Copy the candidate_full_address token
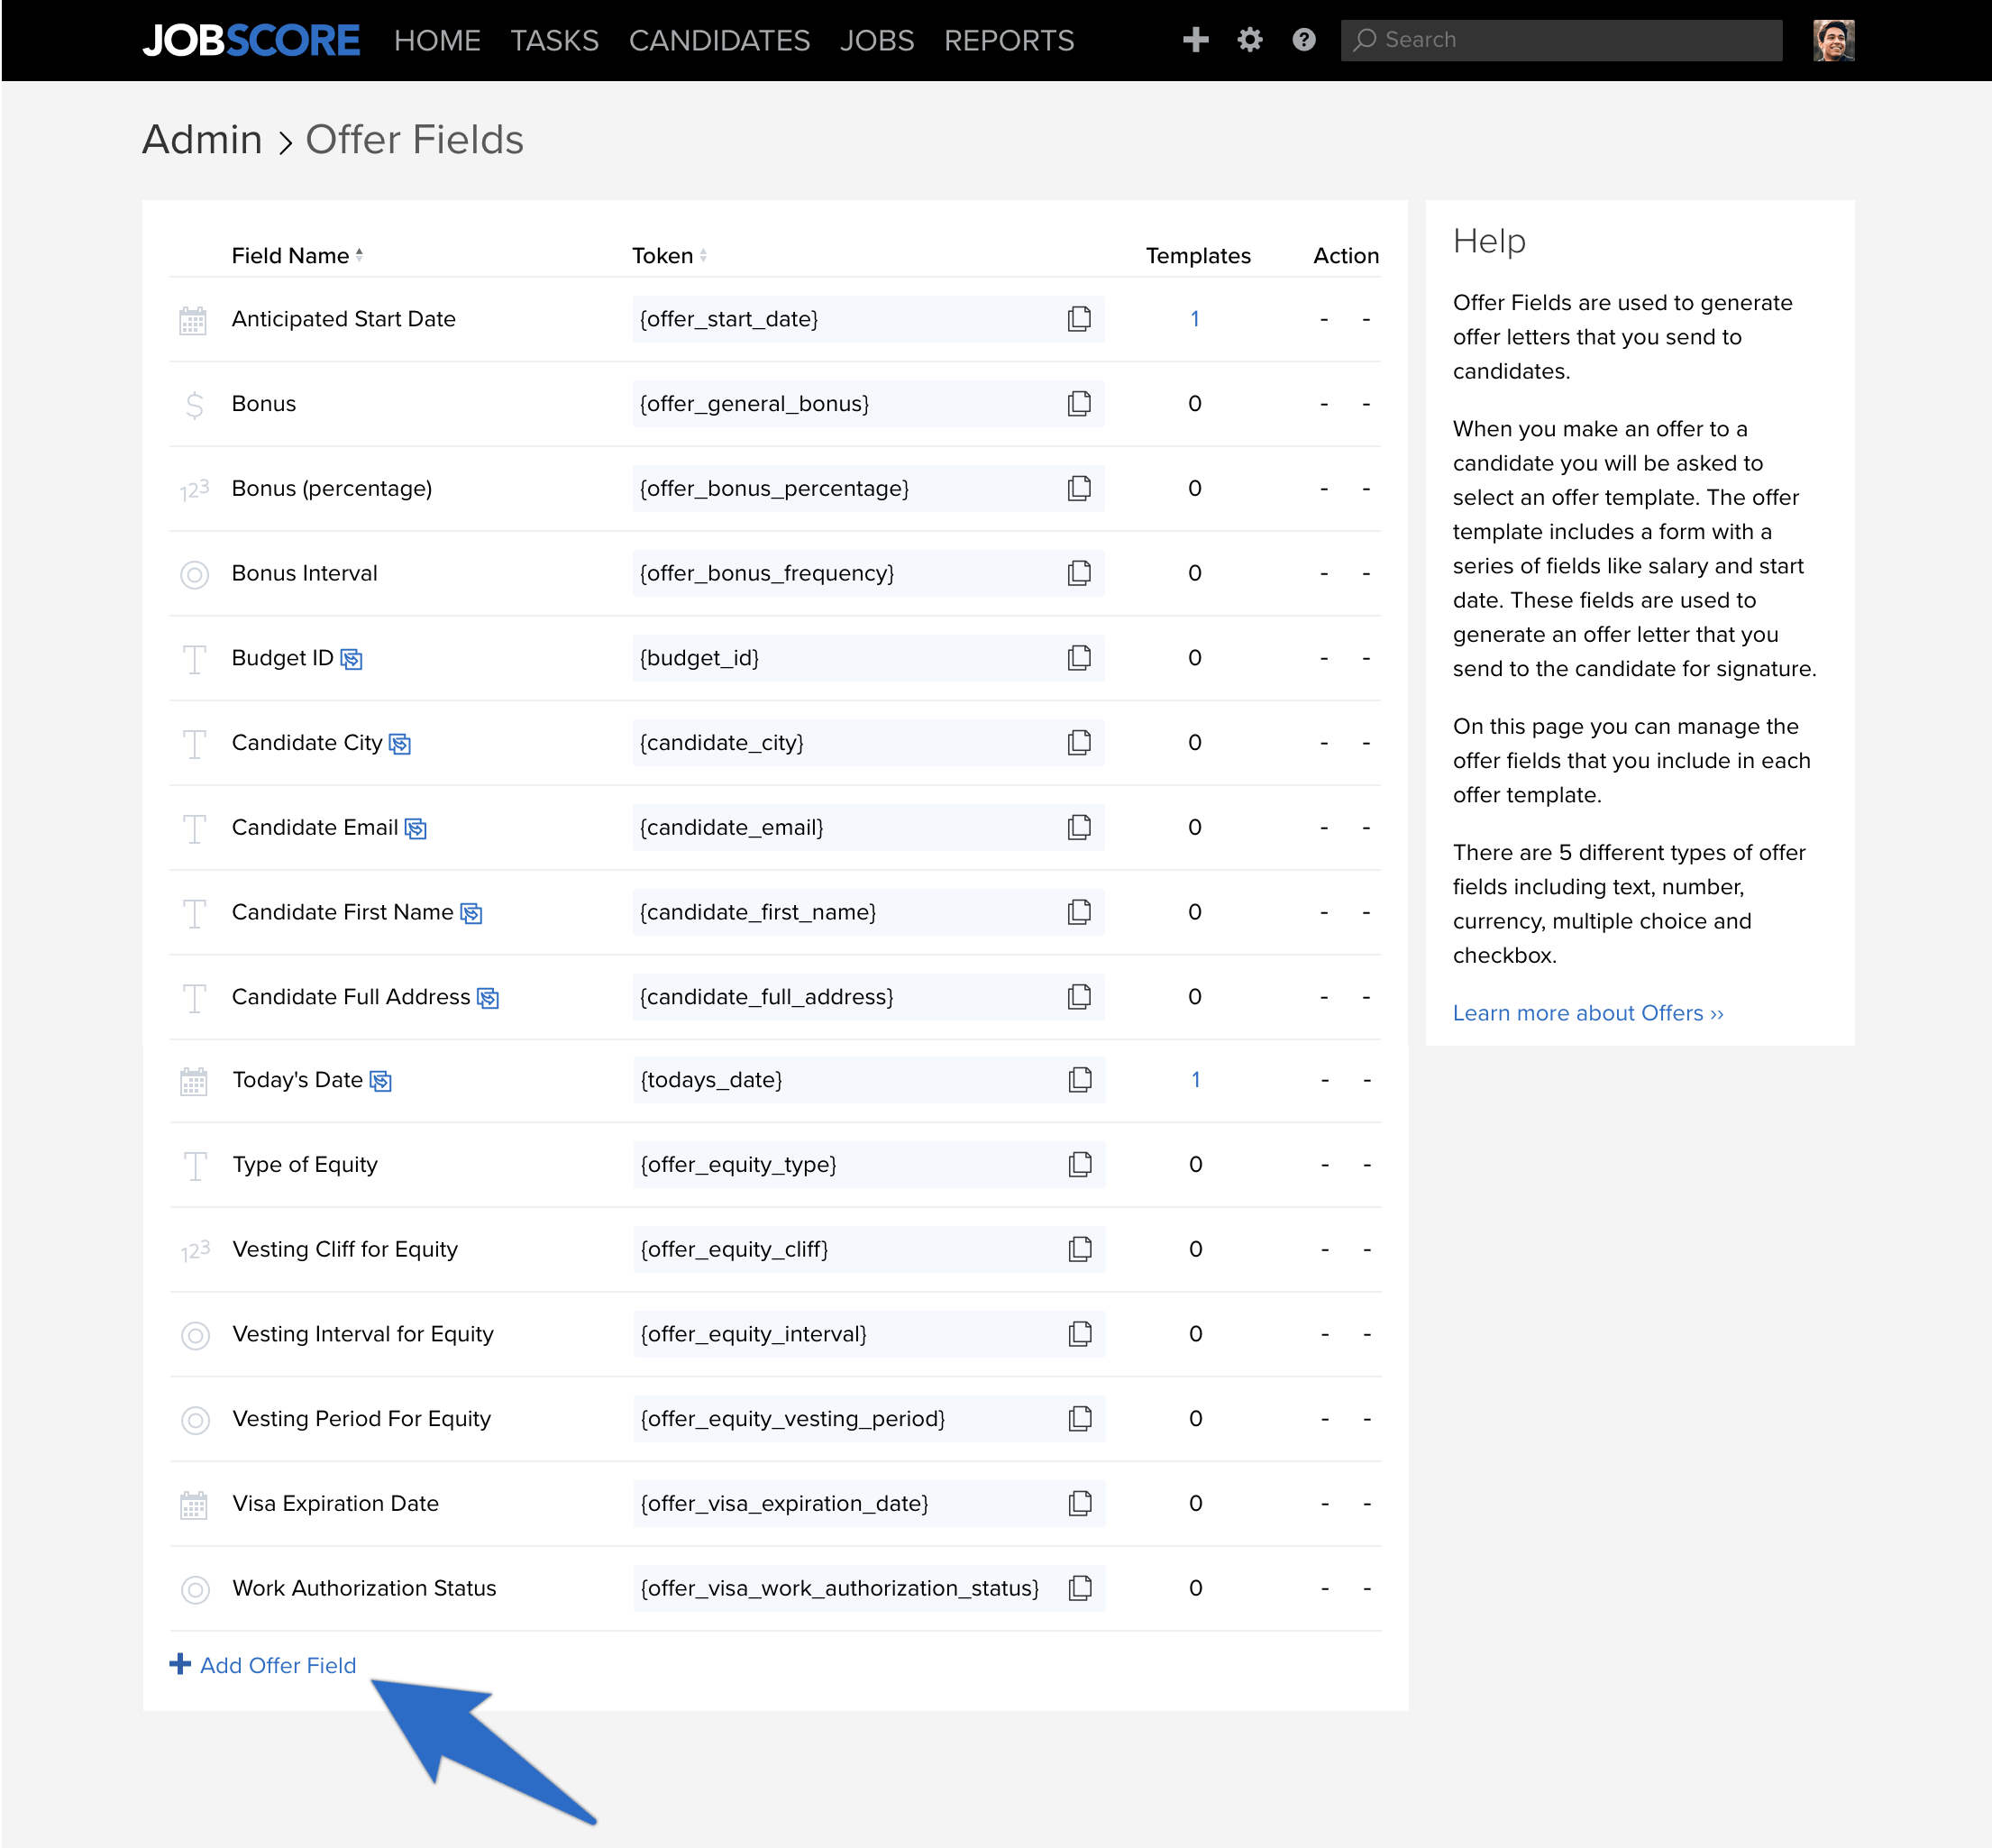The image size is (1992, 1848). pos(1079,997)
